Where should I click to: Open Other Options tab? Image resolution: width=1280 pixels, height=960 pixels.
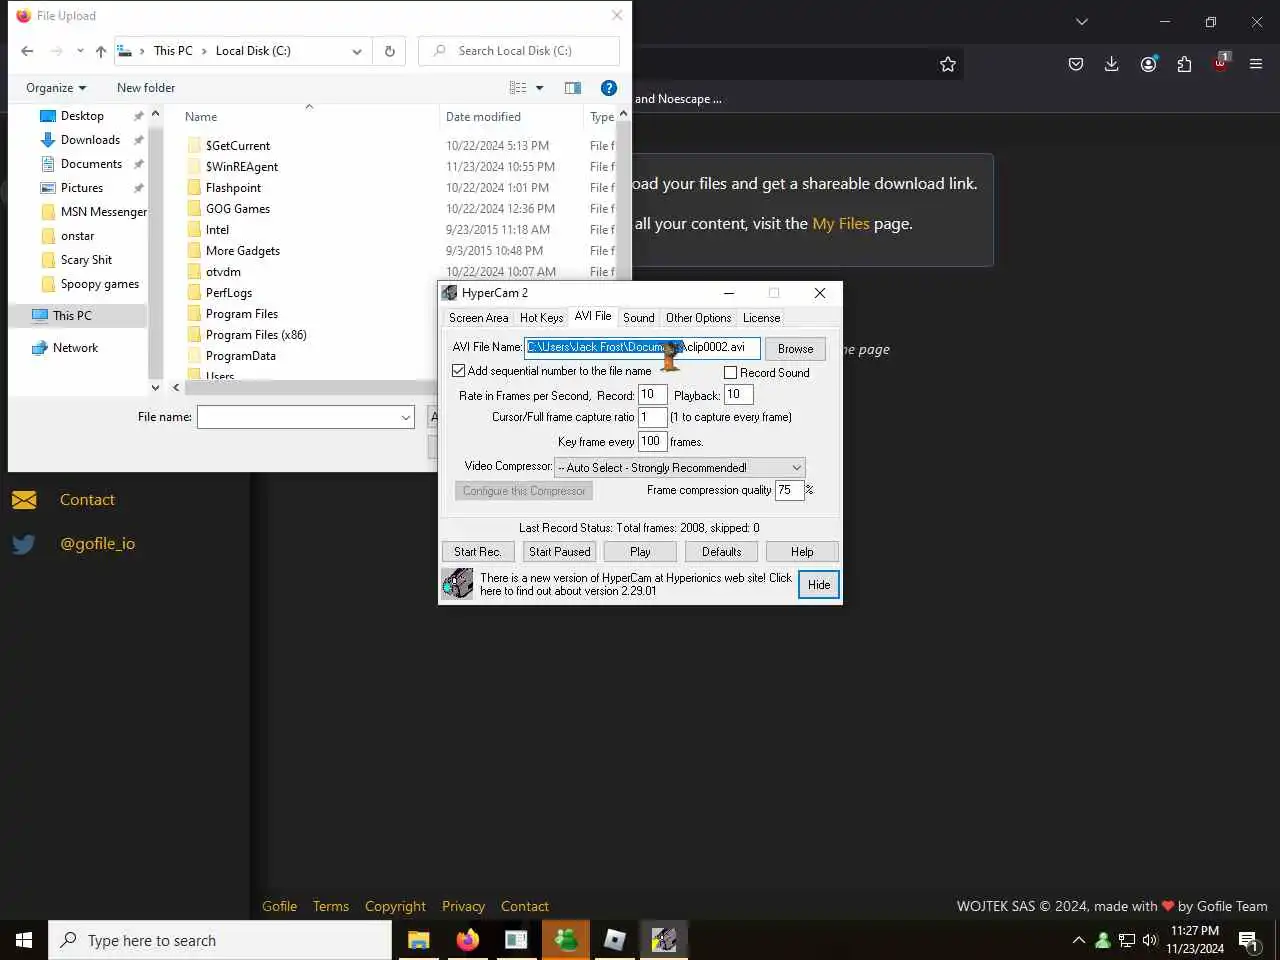pyautogui.click(x=699, y=318)
